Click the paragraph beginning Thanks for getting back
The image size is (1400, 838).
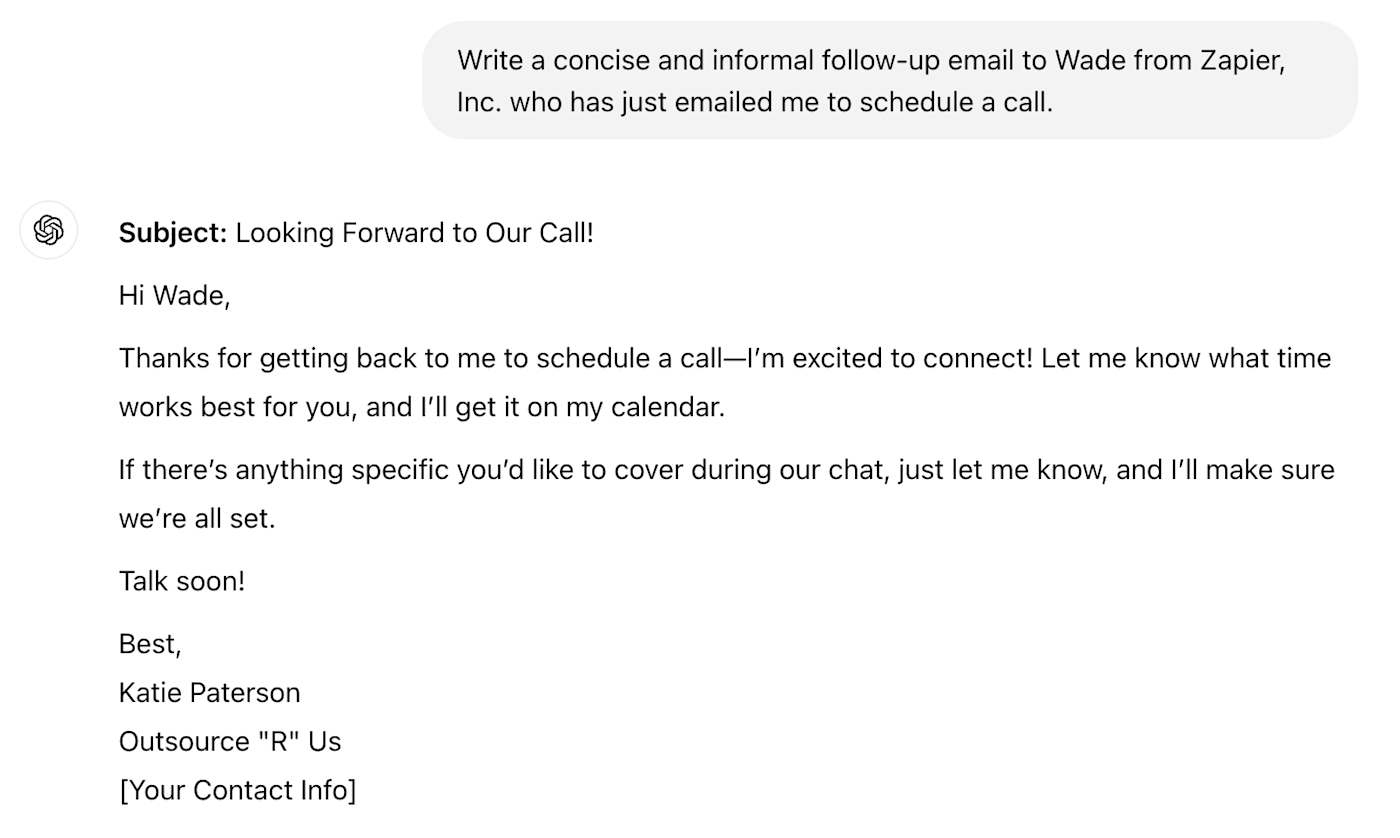[725, 382]
